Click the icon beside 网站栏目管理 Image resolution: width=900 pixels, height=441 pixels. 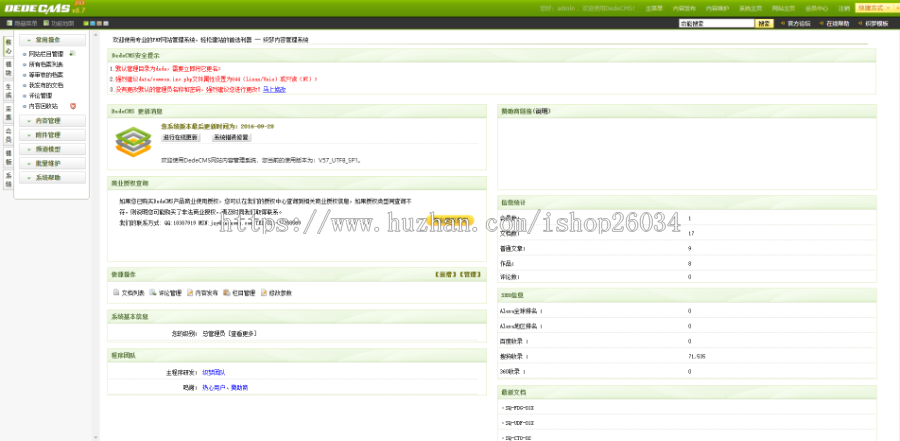[72, 53]
